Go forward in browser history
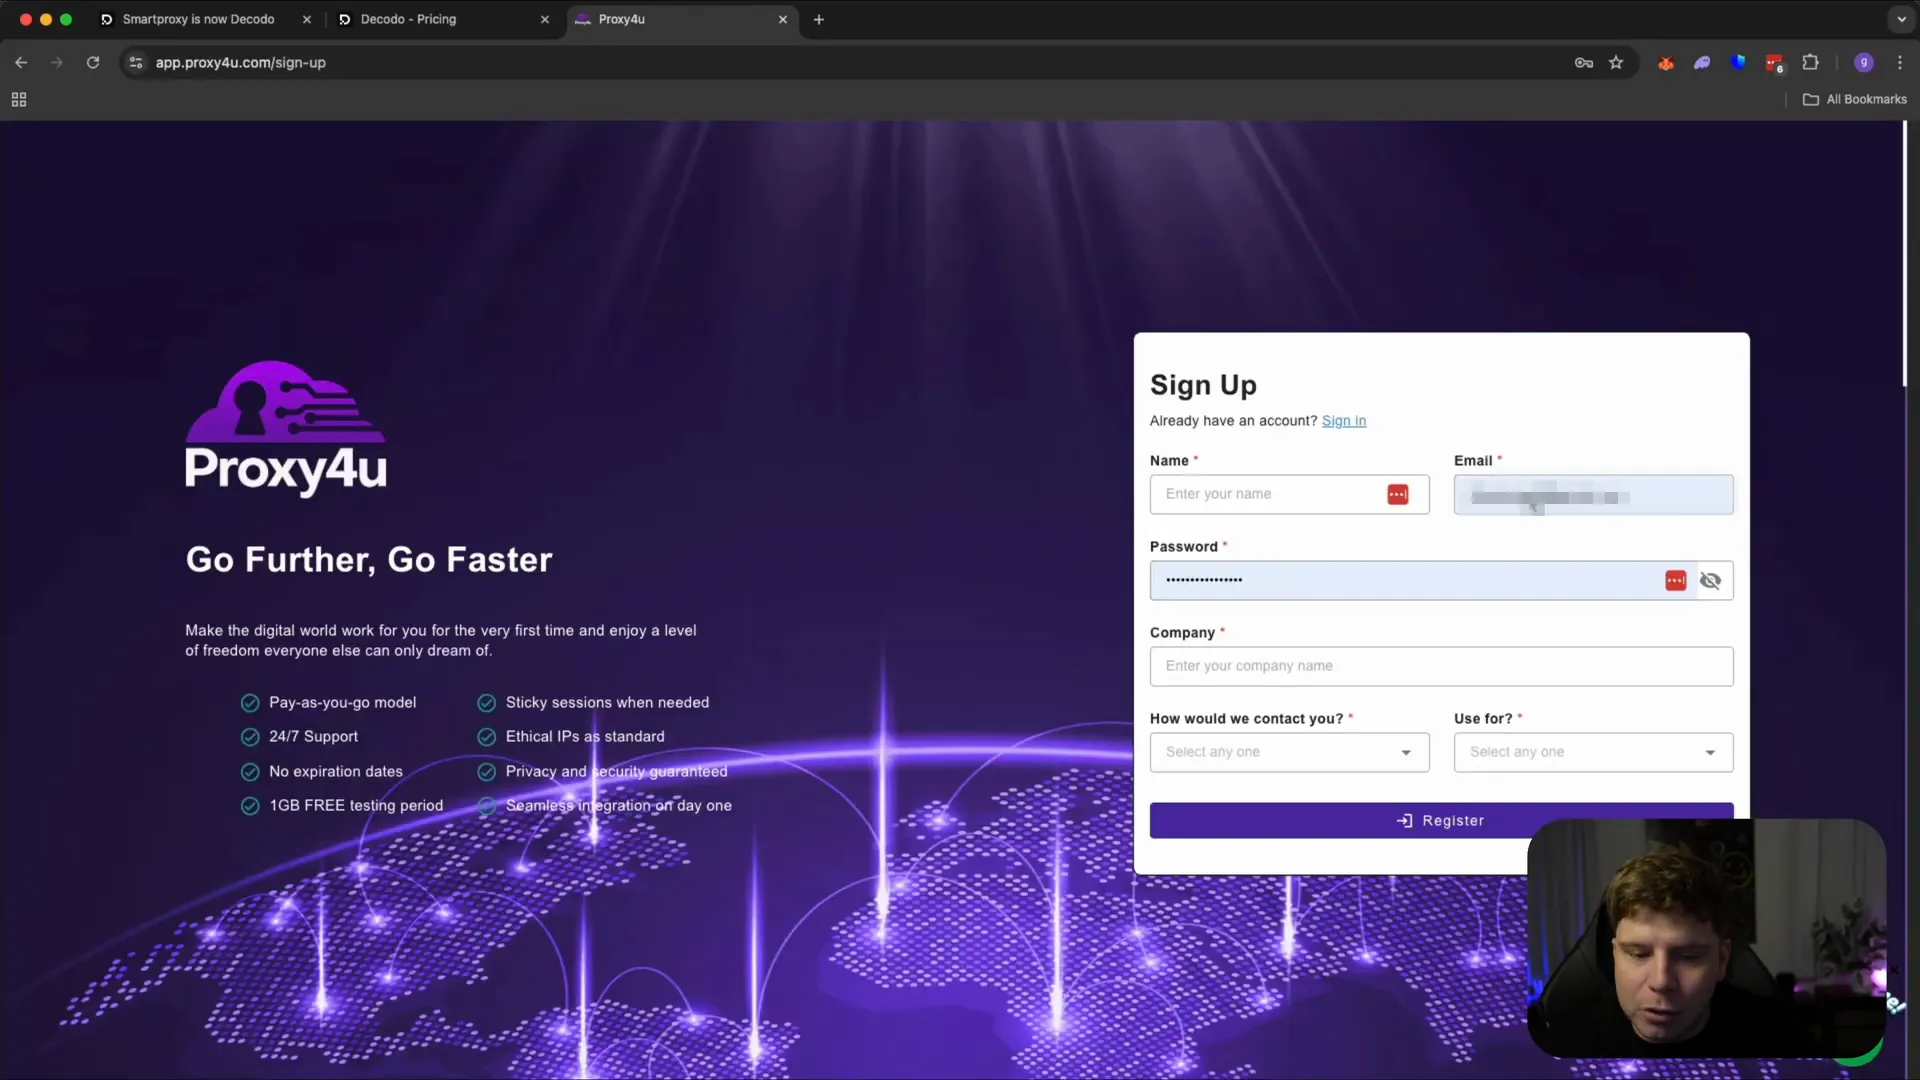The image size is (1920, 1080). (57, 62)
